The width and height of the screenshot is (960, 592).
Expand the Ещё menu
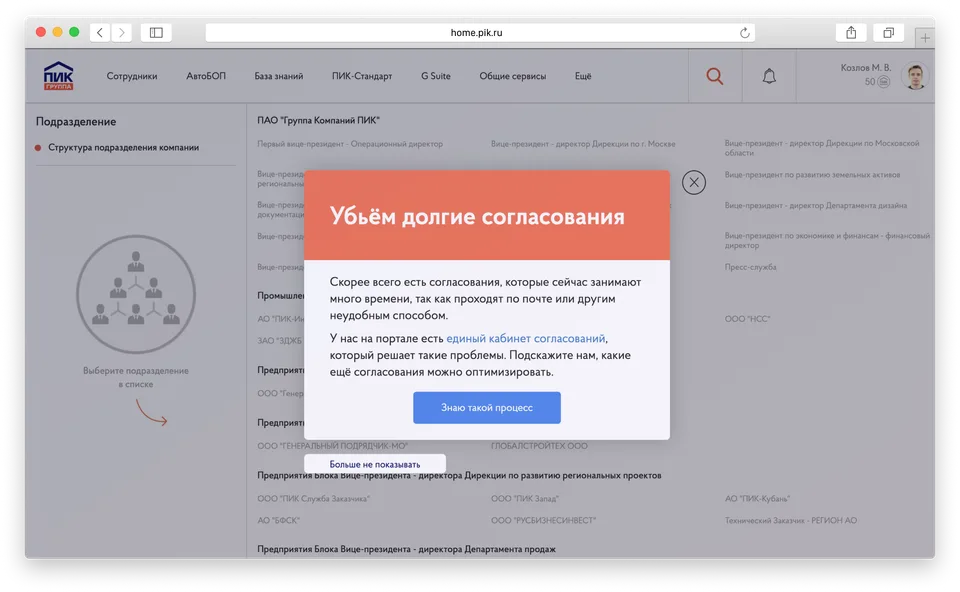coord(583,76)
